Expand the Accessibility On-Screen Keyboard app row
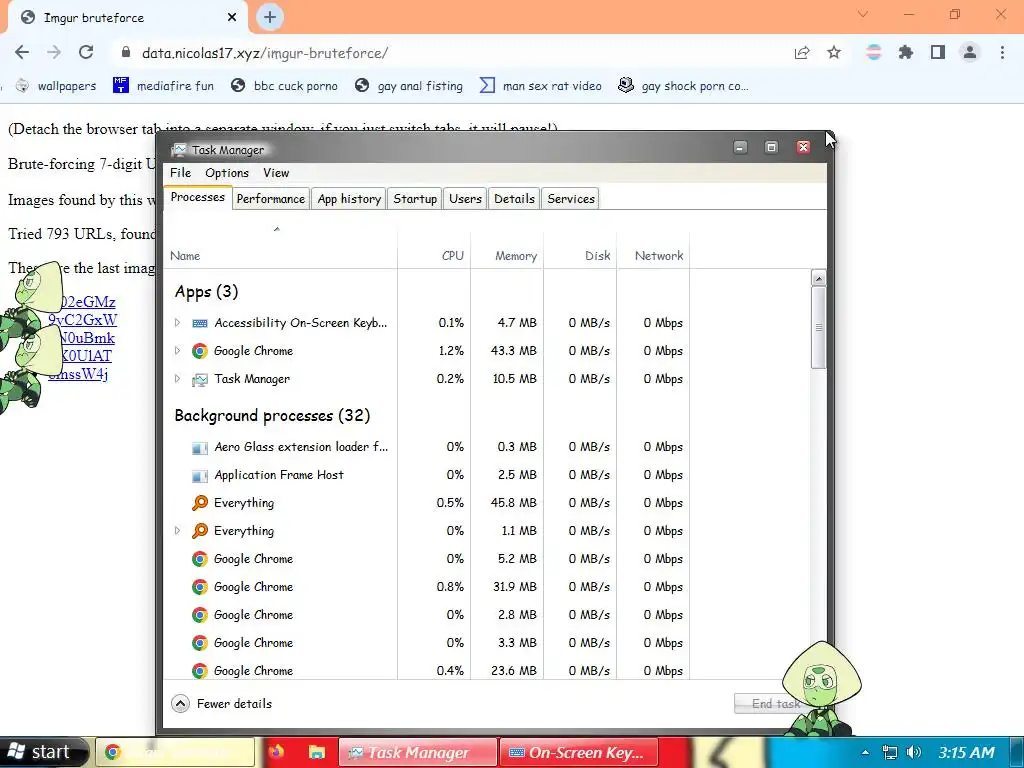This screenshot has width=1024, height=768. pos(177,323)
